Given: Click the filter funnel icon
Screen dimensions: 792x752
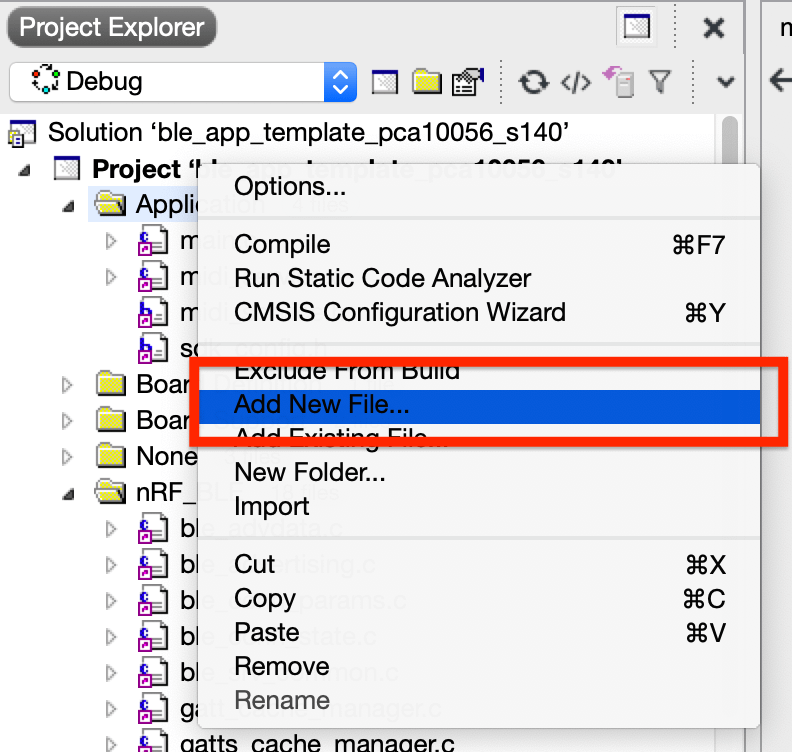Looking at the screenshot, I should (660, 81).
